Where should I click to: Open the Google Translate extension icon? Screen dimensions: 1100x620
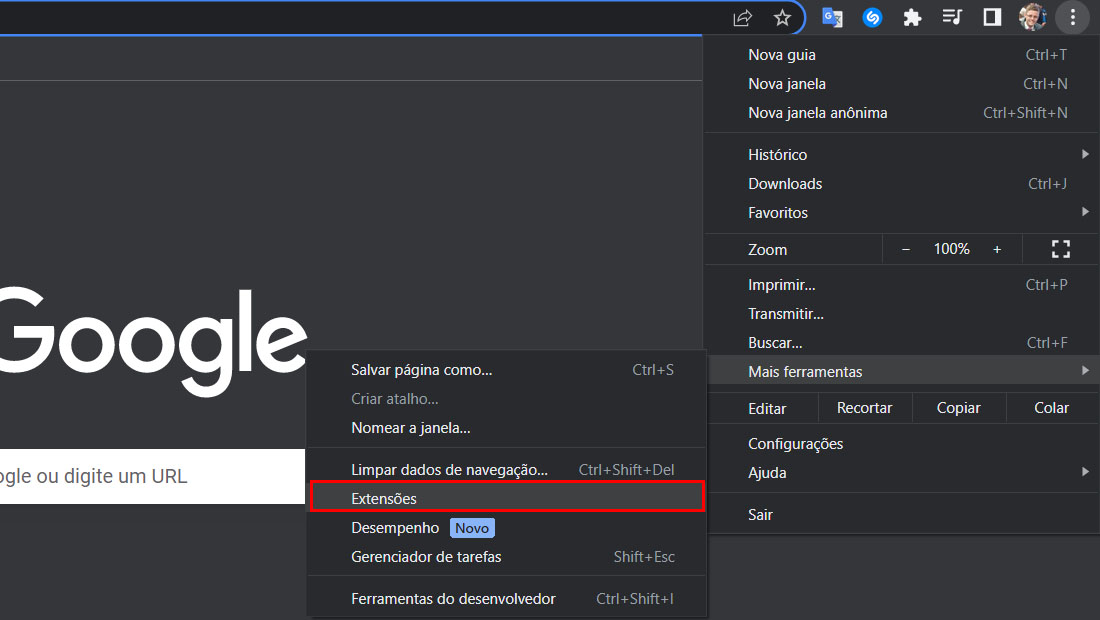(832, 18)
